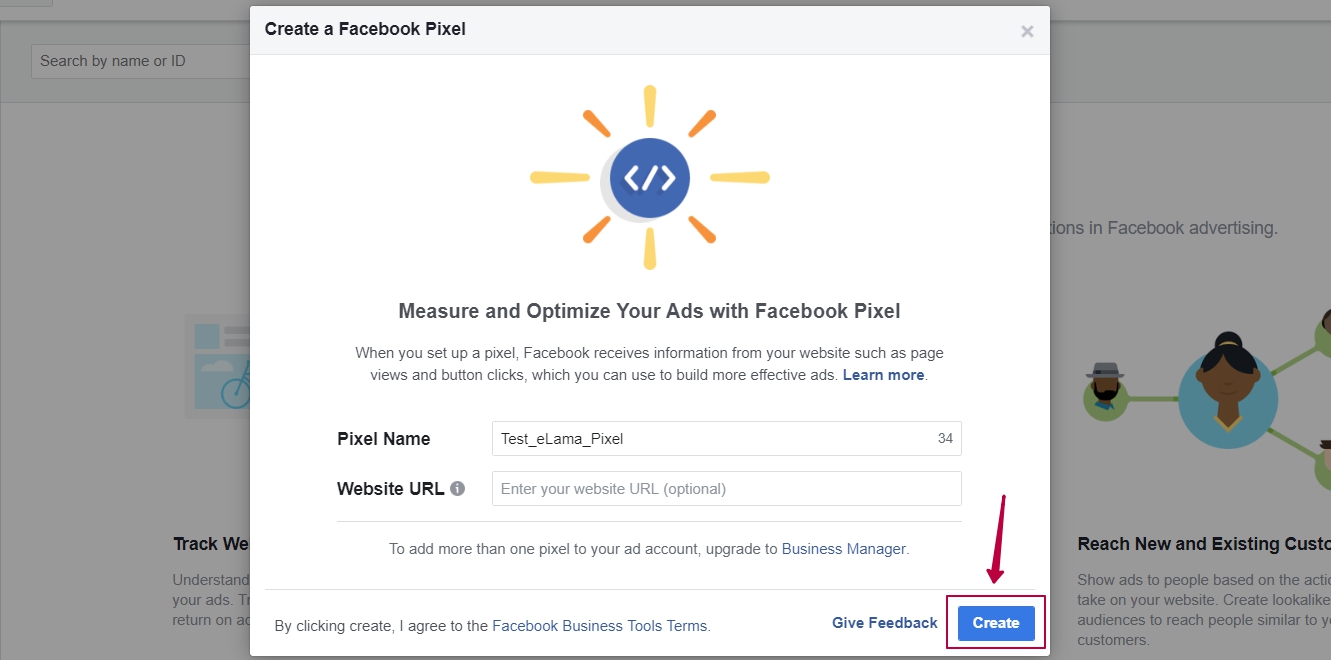Click the bicycle webpage illustration
Viewport: 1331px width, 660px height.
tap(217, 365)
